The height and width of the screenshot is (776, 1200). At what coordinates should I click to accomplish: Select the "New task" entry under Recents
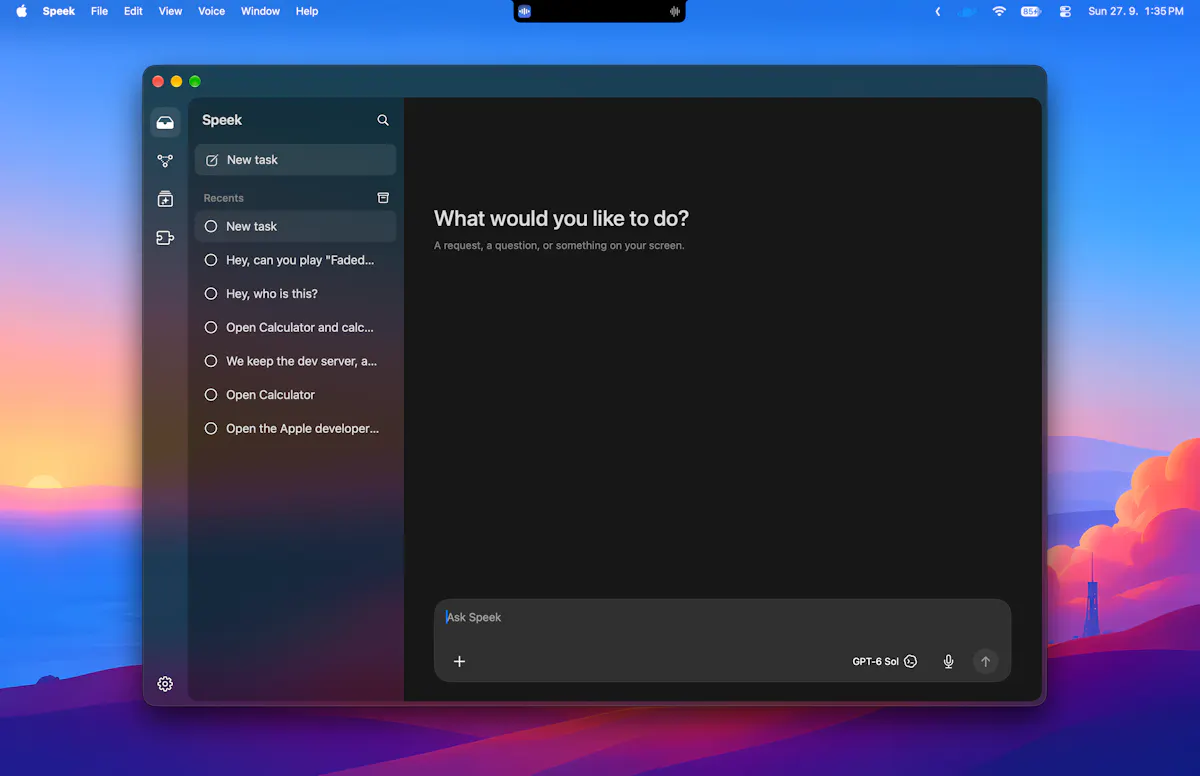pyautogui.click(x=295, y=226)
